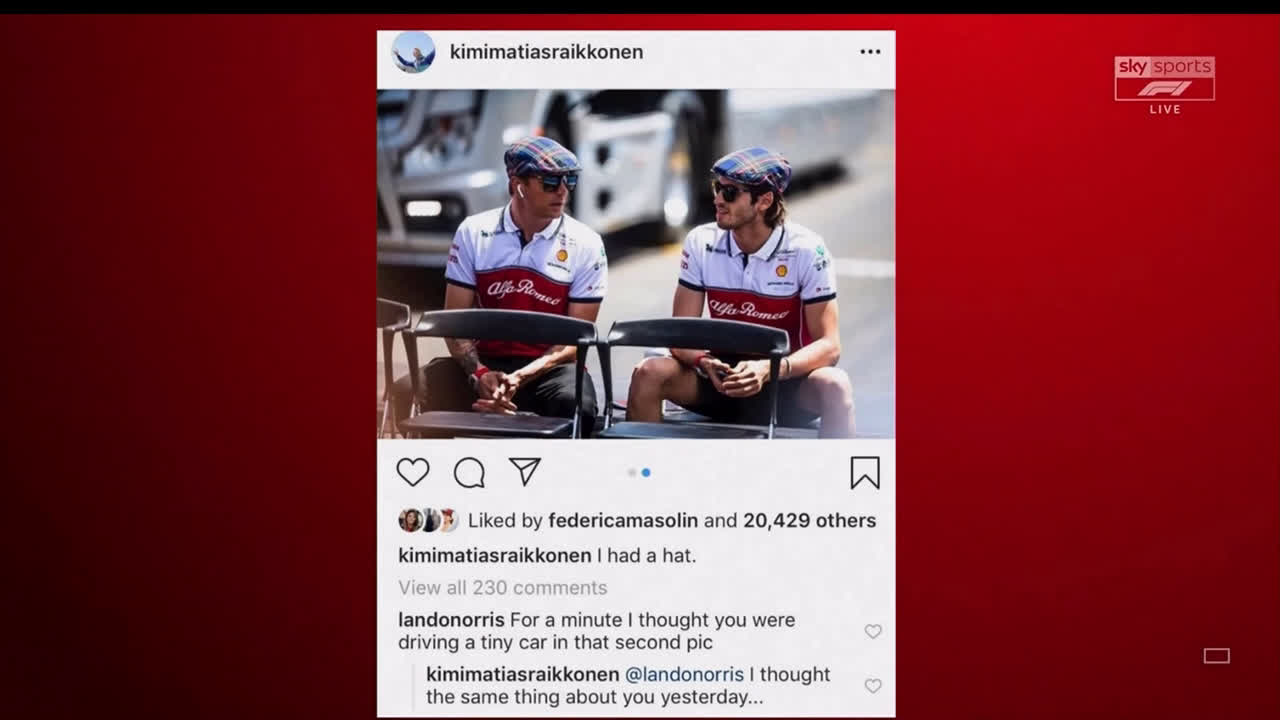Viewport: 1280px width, 720px height.
Task: Click the Alfa Romeo drivers photo
Action: [x=636, y=264]
